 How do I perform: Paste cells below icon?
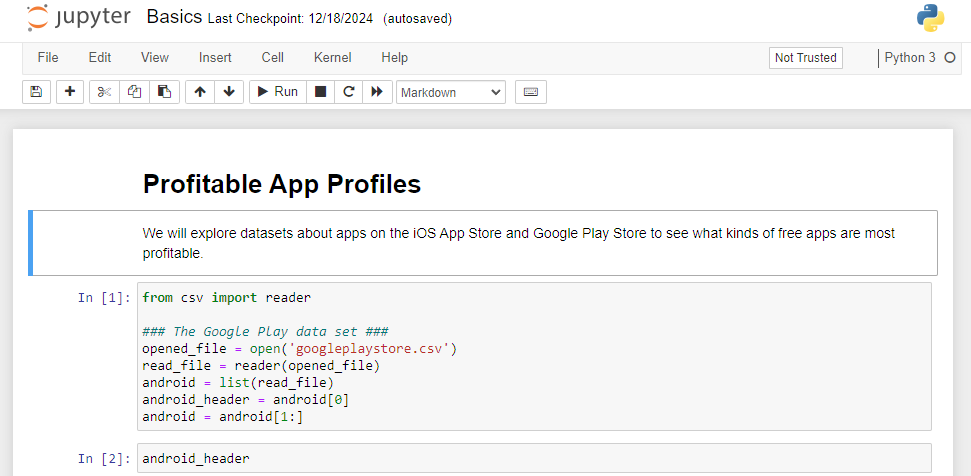[164, 92]
